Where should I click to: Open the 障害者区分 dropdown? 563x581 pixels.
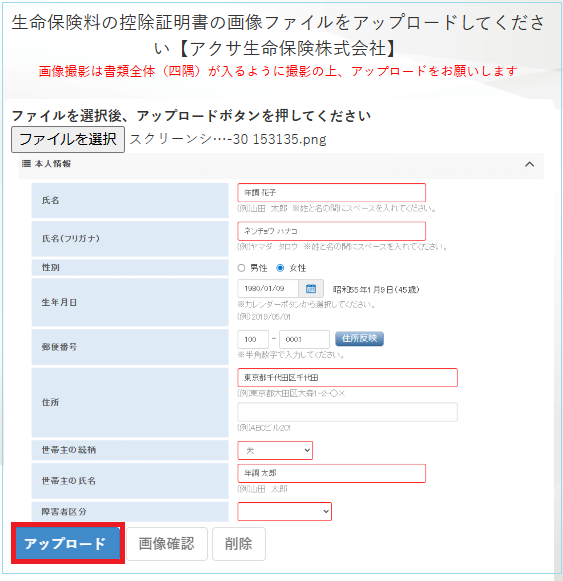[284, 511]
